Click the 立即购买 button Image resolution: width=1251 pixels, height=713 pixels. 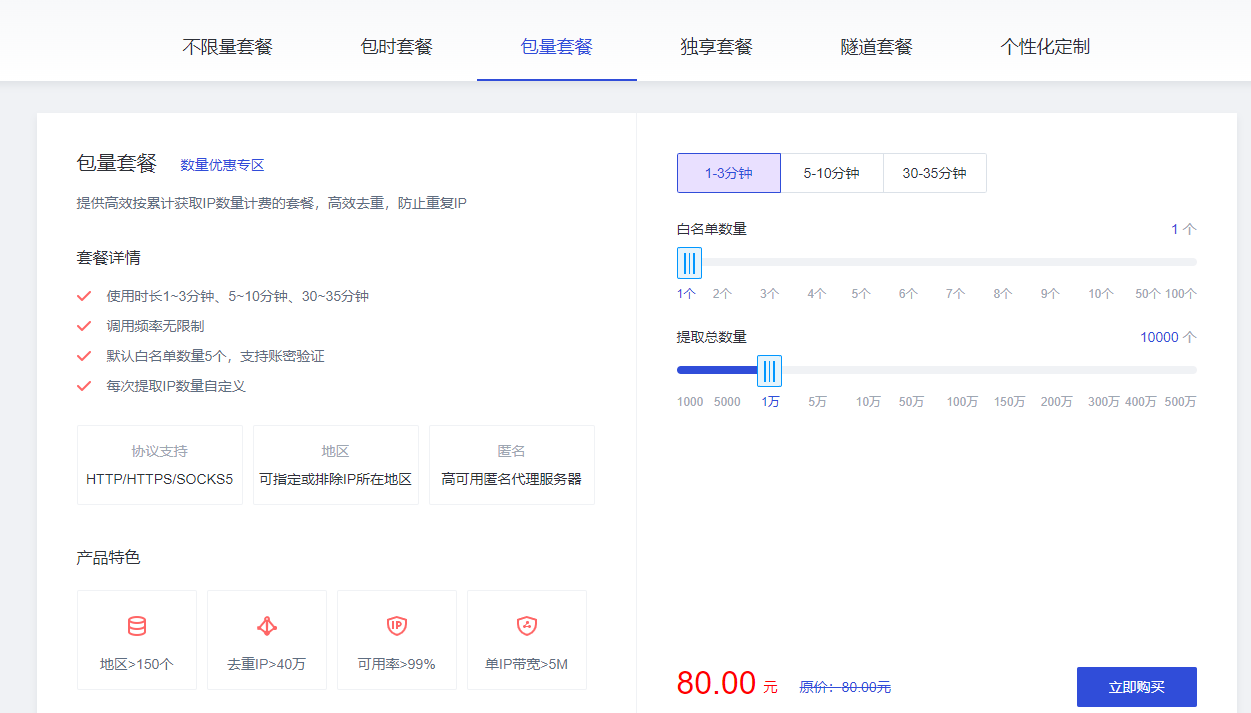point(1137,687)
